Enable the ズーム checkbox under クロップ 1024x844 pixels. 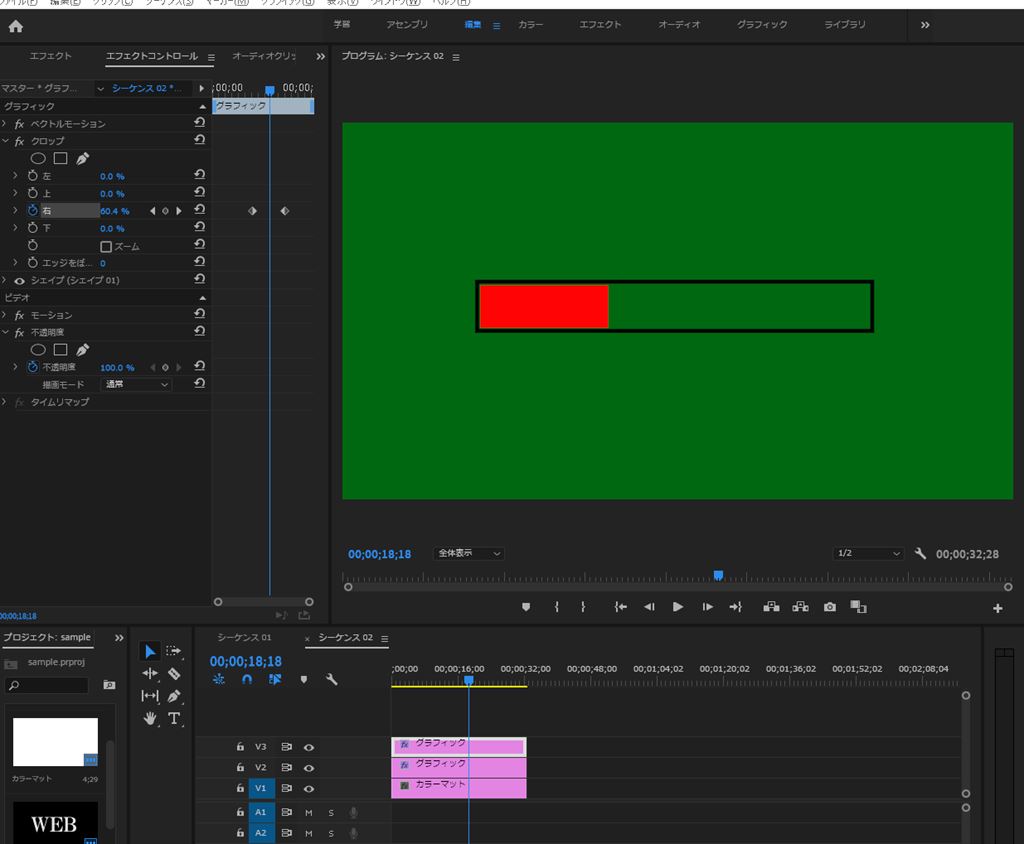(106, 246)
